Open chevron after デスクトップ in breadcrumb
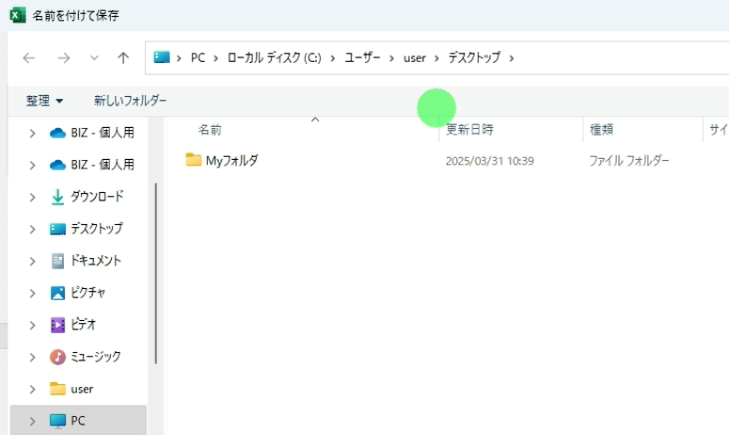This screenshot has width=729, height=435. (x=511, y=59)
